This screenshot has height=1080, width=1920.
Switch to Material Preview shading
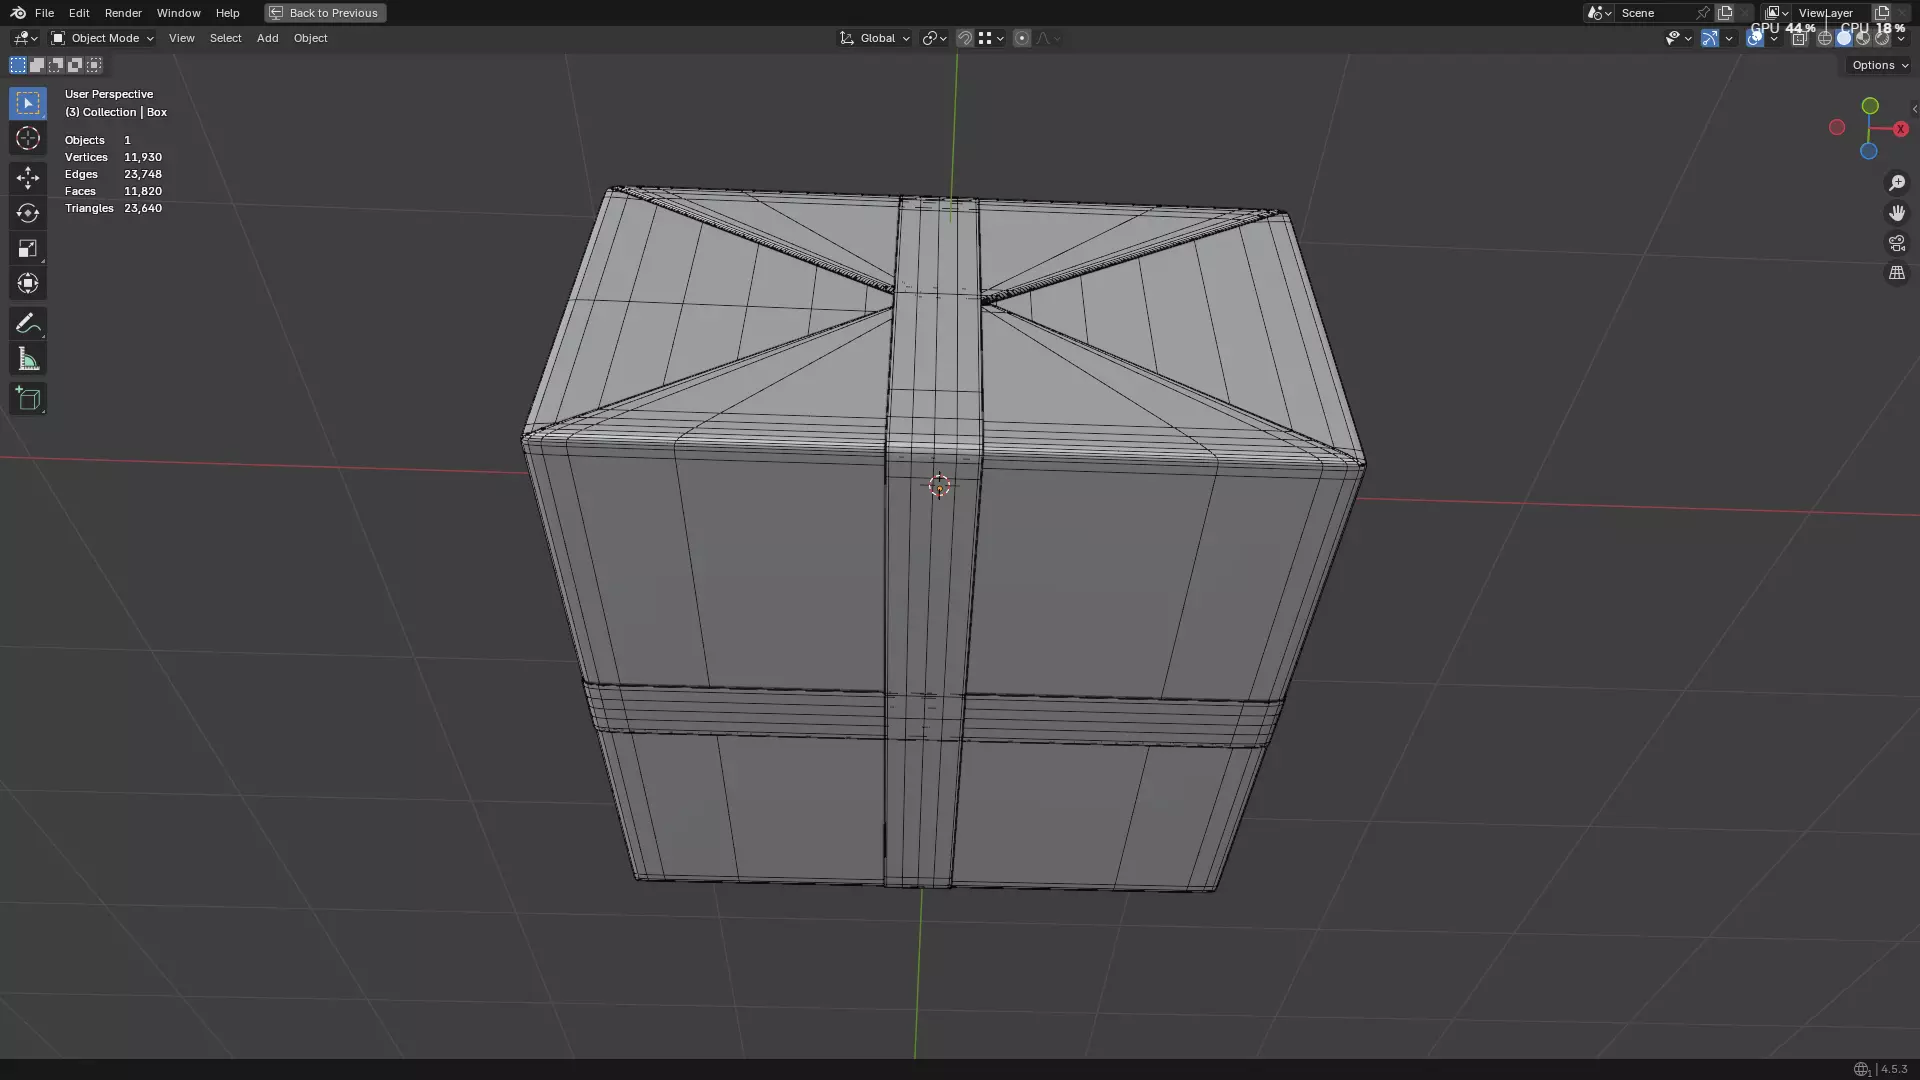click(1863, 38)
